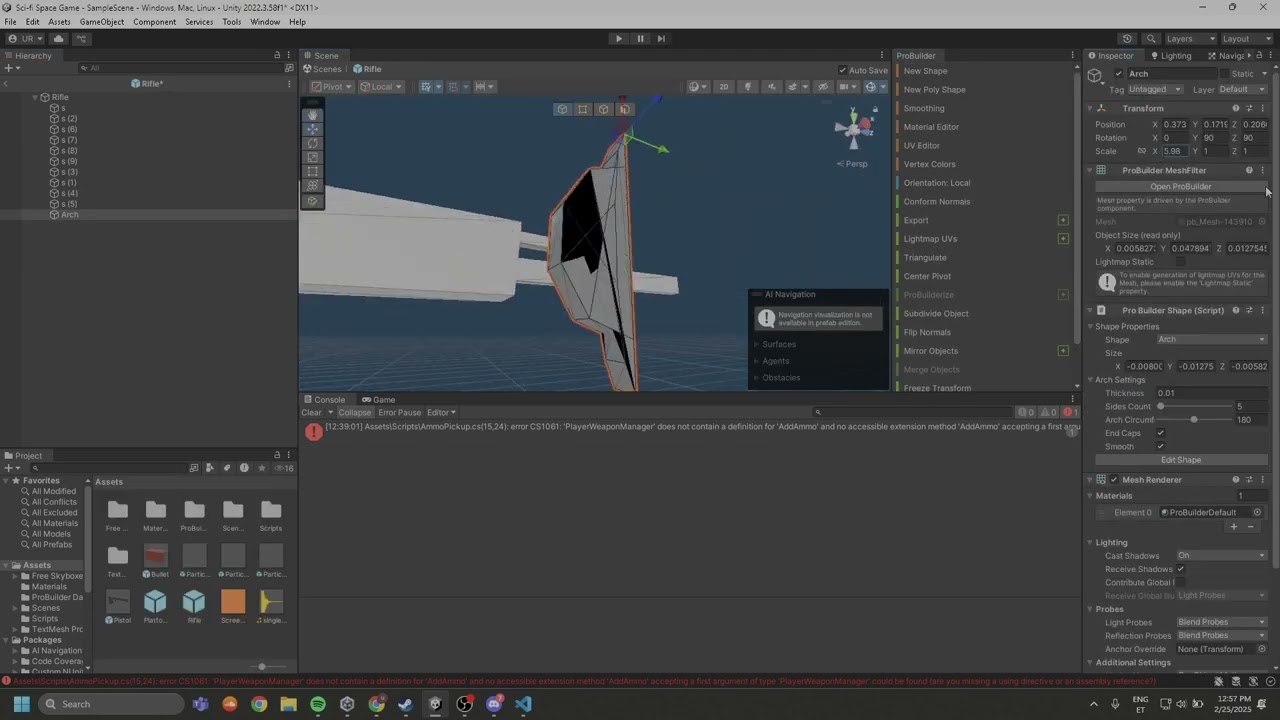Open the Gizmos globe button

pos(871,86)
